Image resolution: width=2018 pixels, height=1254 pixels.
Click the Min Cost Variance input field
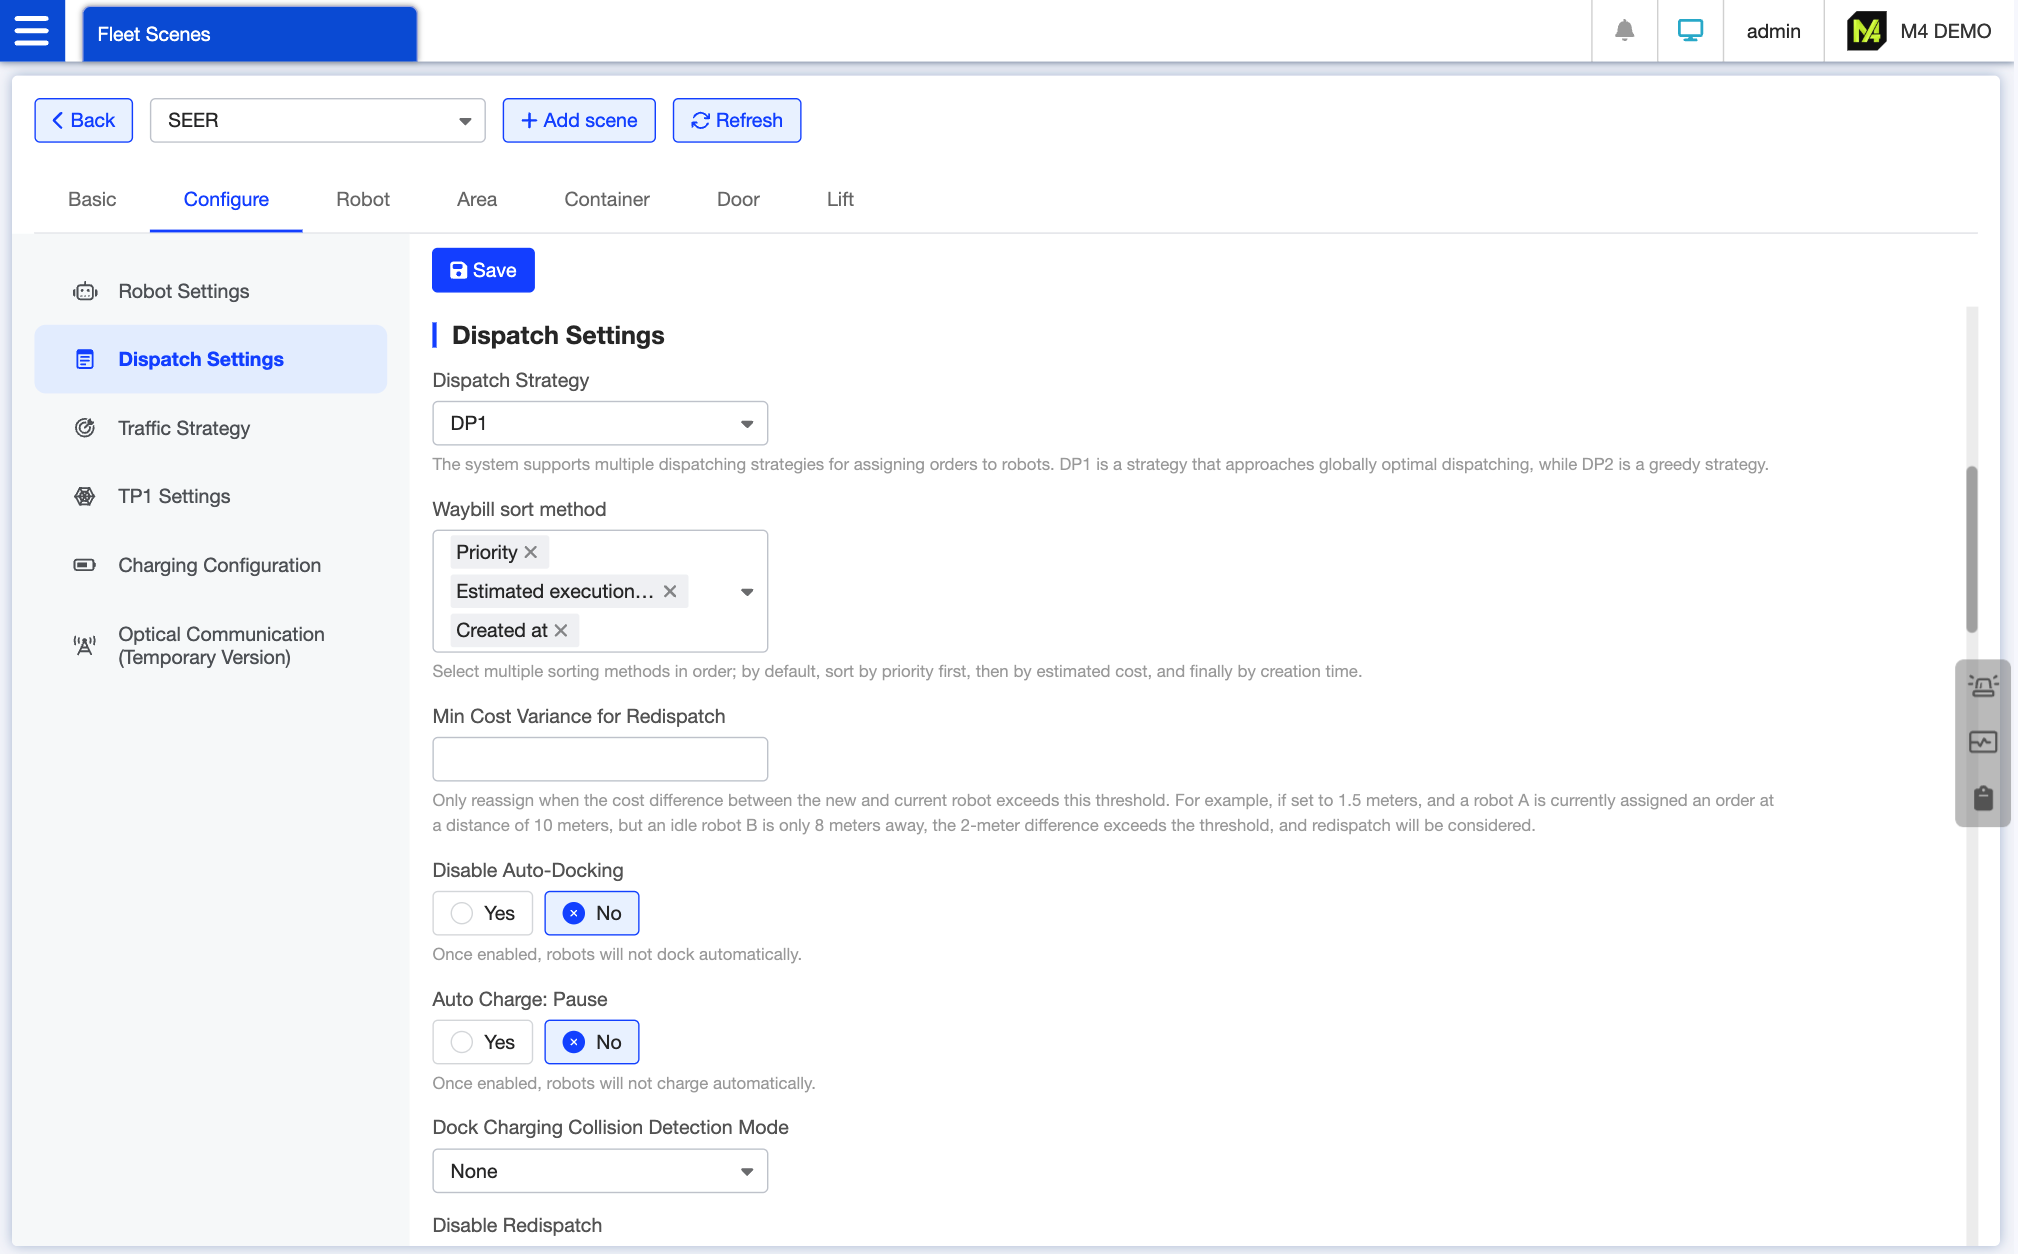(x=599, y=759)
